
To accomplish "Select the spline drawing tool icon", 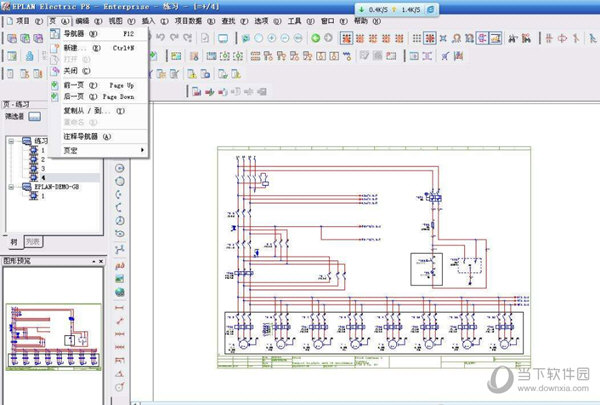I will (x=120, y=249).
